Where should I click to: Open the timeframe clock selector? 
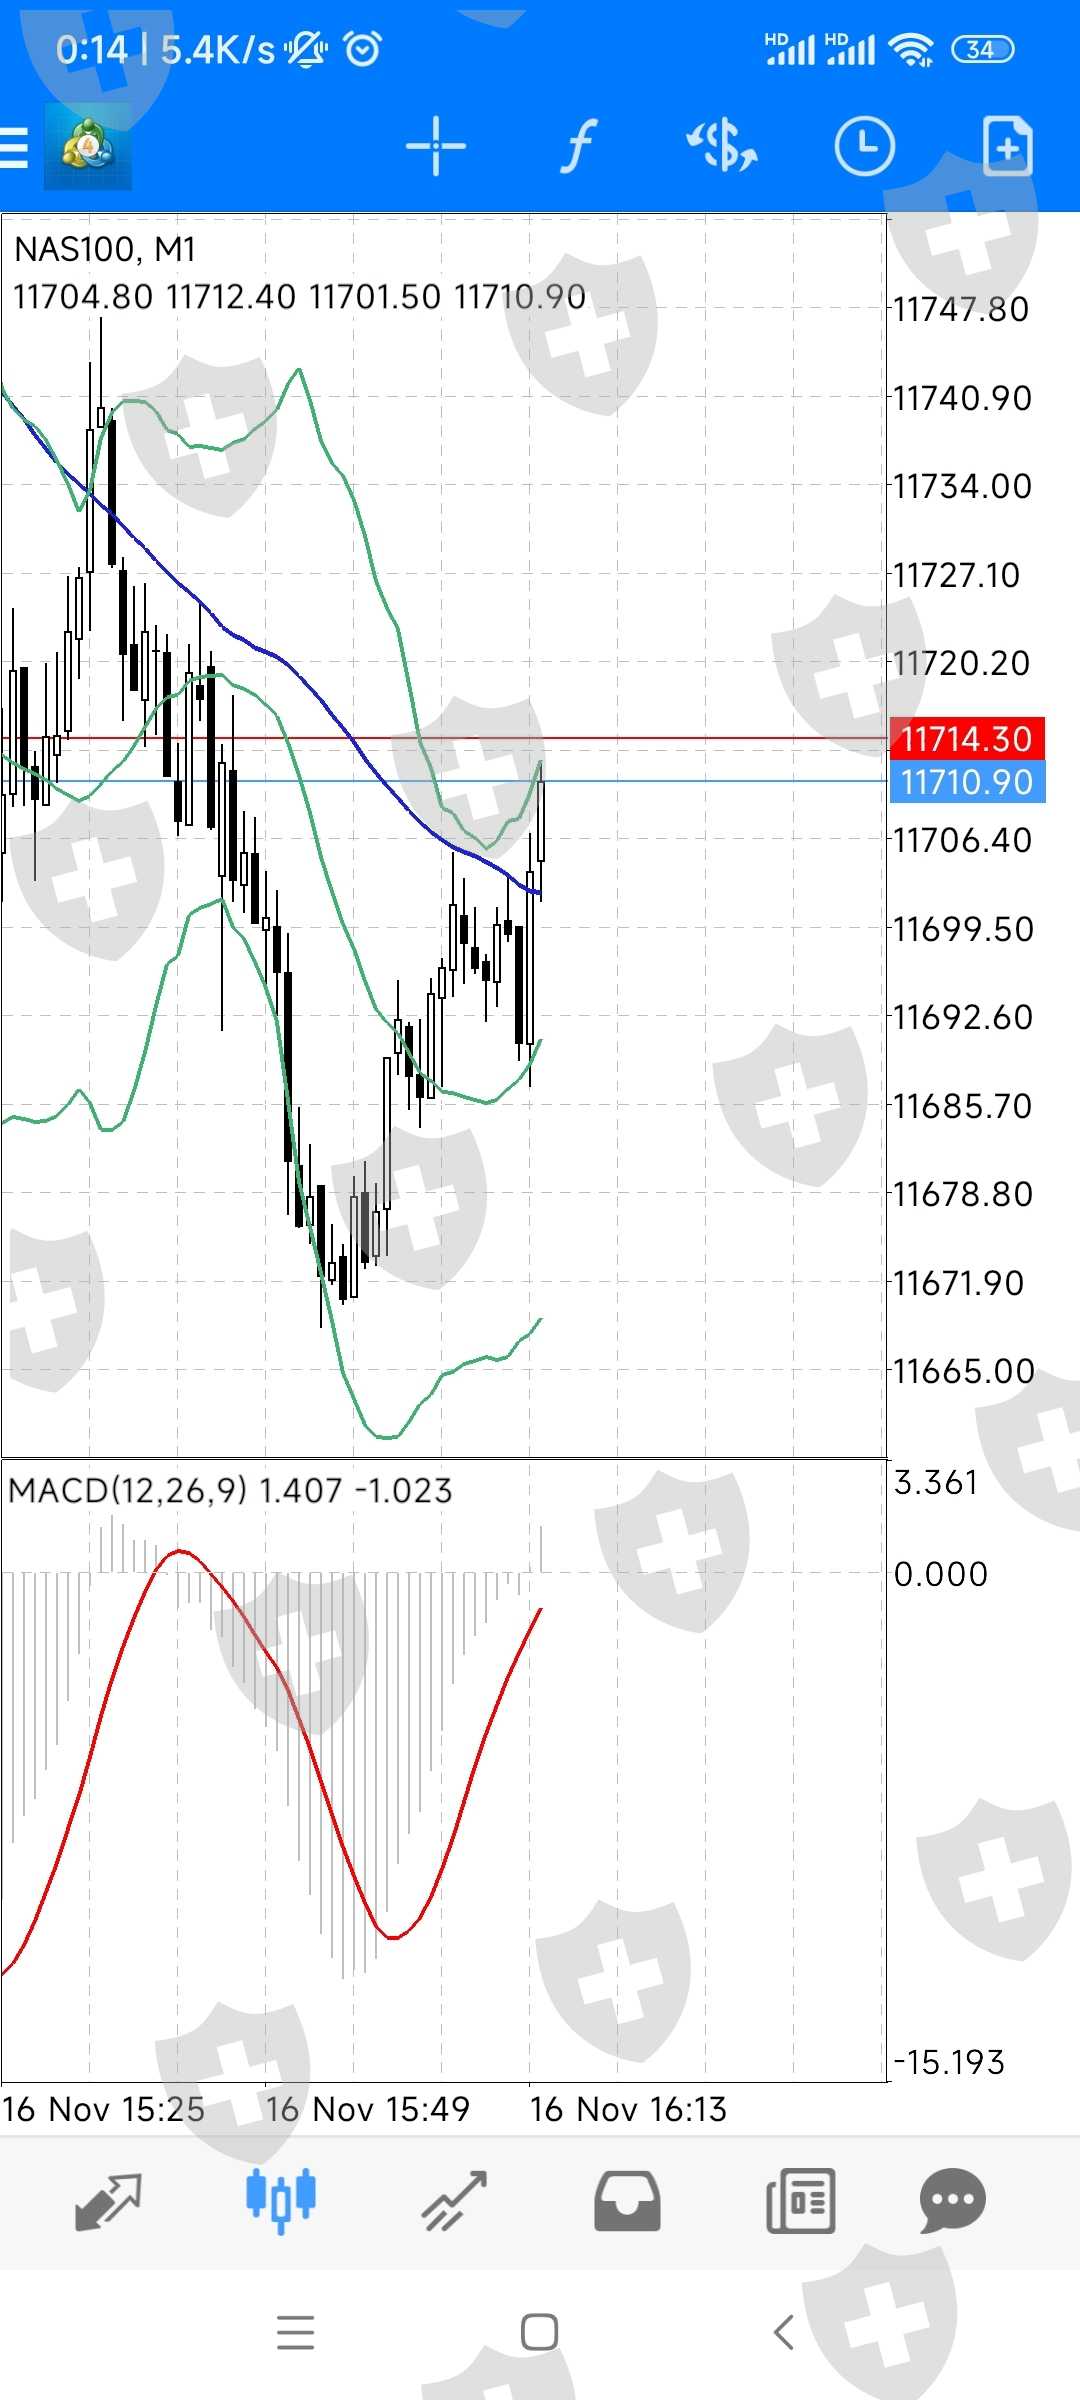coord(864,147)
